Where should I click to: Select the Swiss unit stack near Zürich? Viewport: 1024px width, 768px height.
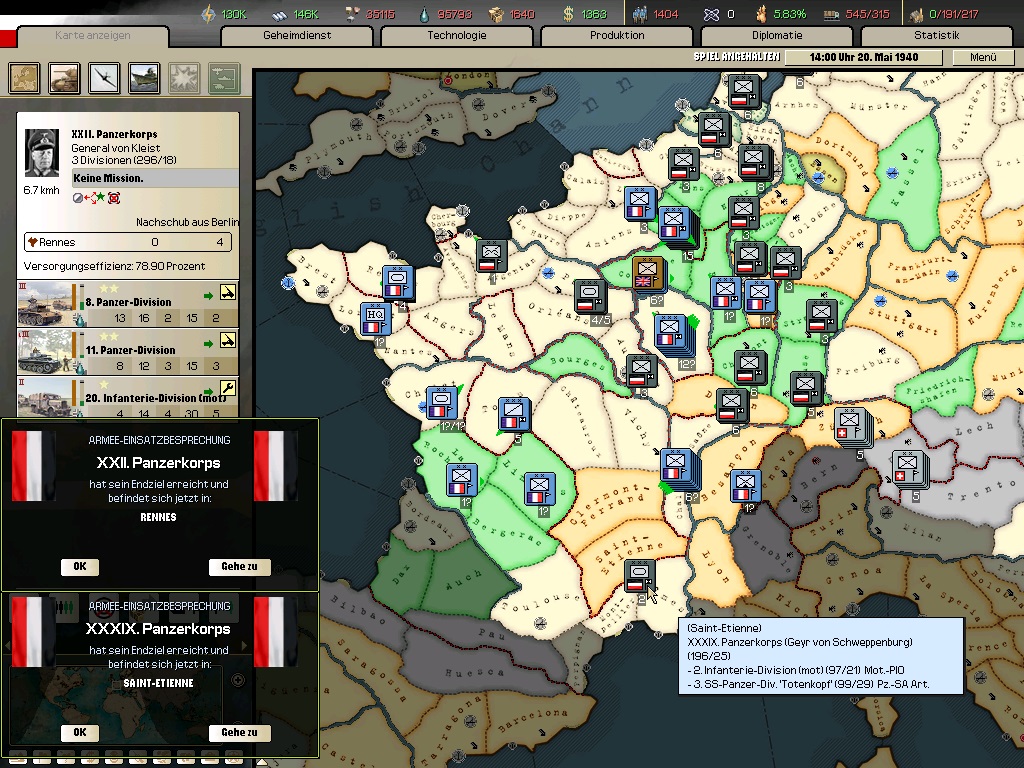(x=850, y=424)
